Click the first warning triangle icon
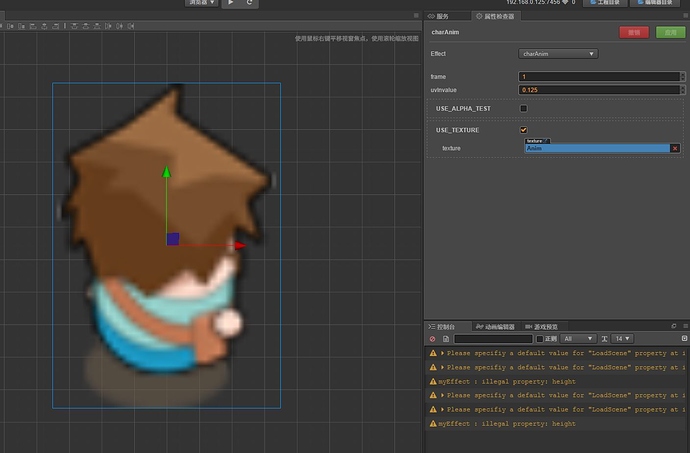690x453 pixels. pos(433,353)
